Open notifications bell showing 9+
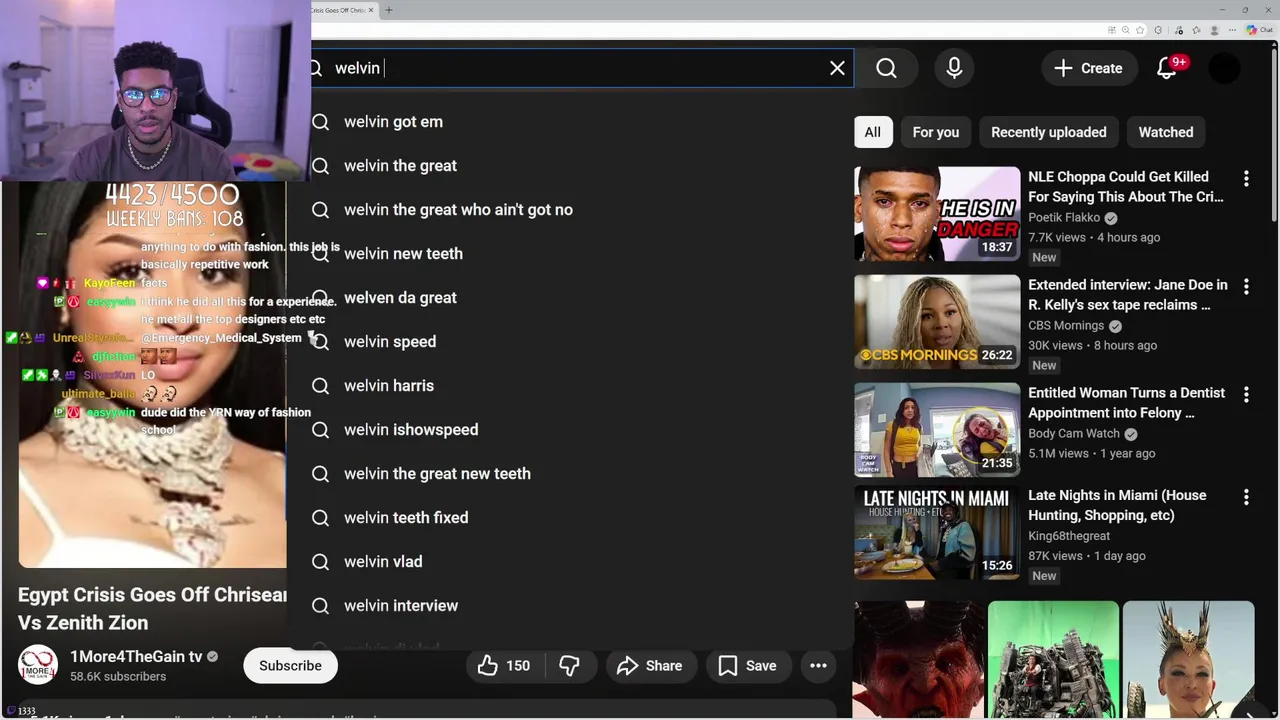This screenshot has width=1280, height=720. 1167,68
